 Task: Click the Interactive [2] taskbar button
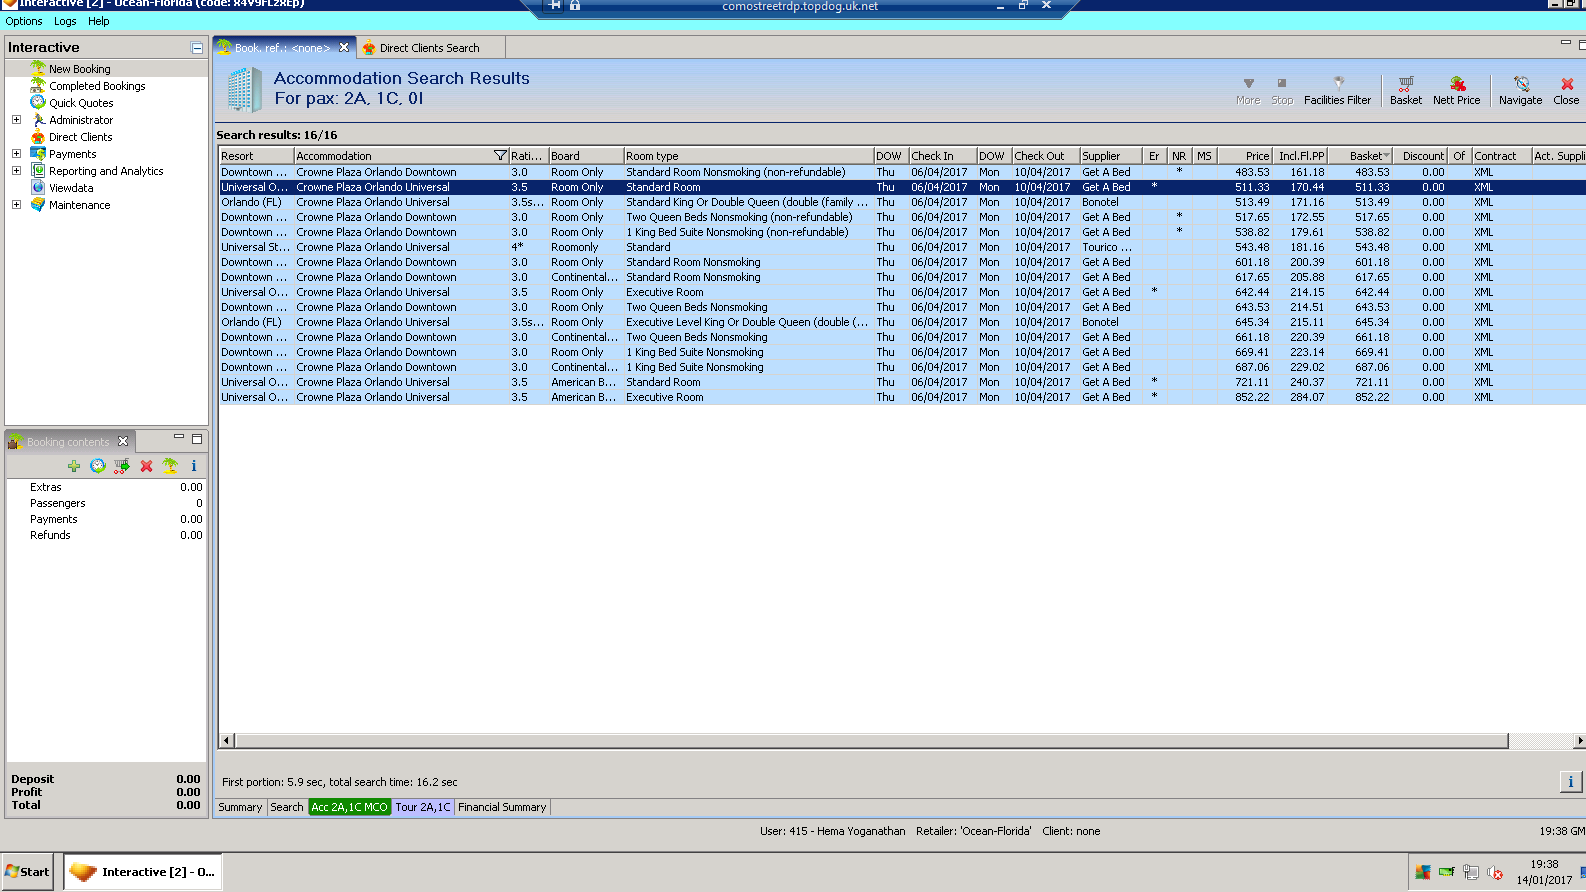[143, 872]
